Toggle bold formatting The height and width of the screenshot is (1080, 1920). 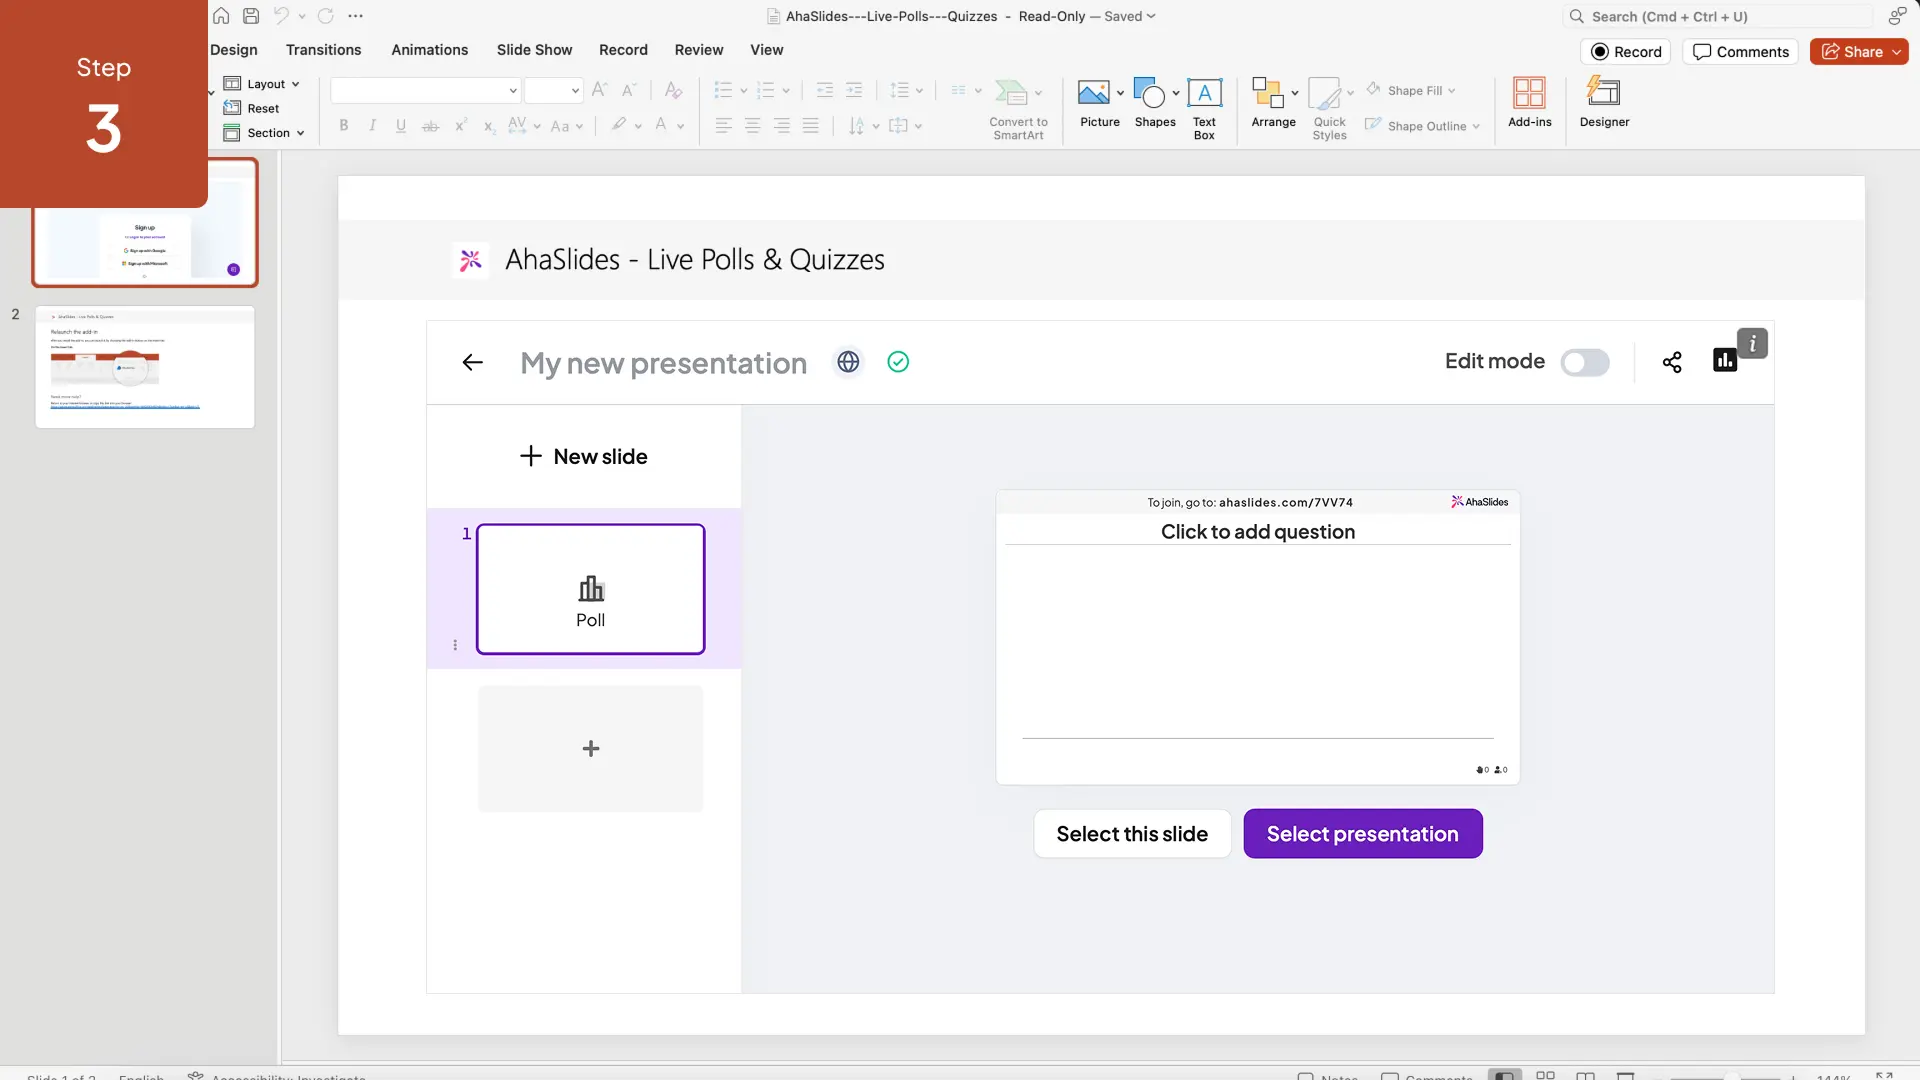[344, 125]
